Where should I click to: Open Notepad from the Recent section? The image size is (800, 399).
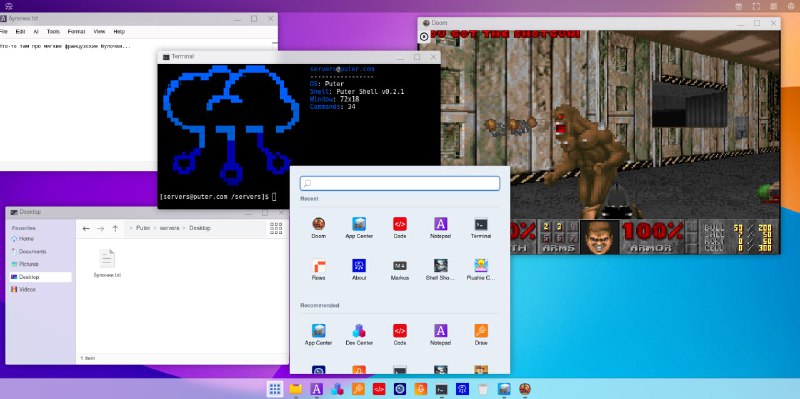440,228
